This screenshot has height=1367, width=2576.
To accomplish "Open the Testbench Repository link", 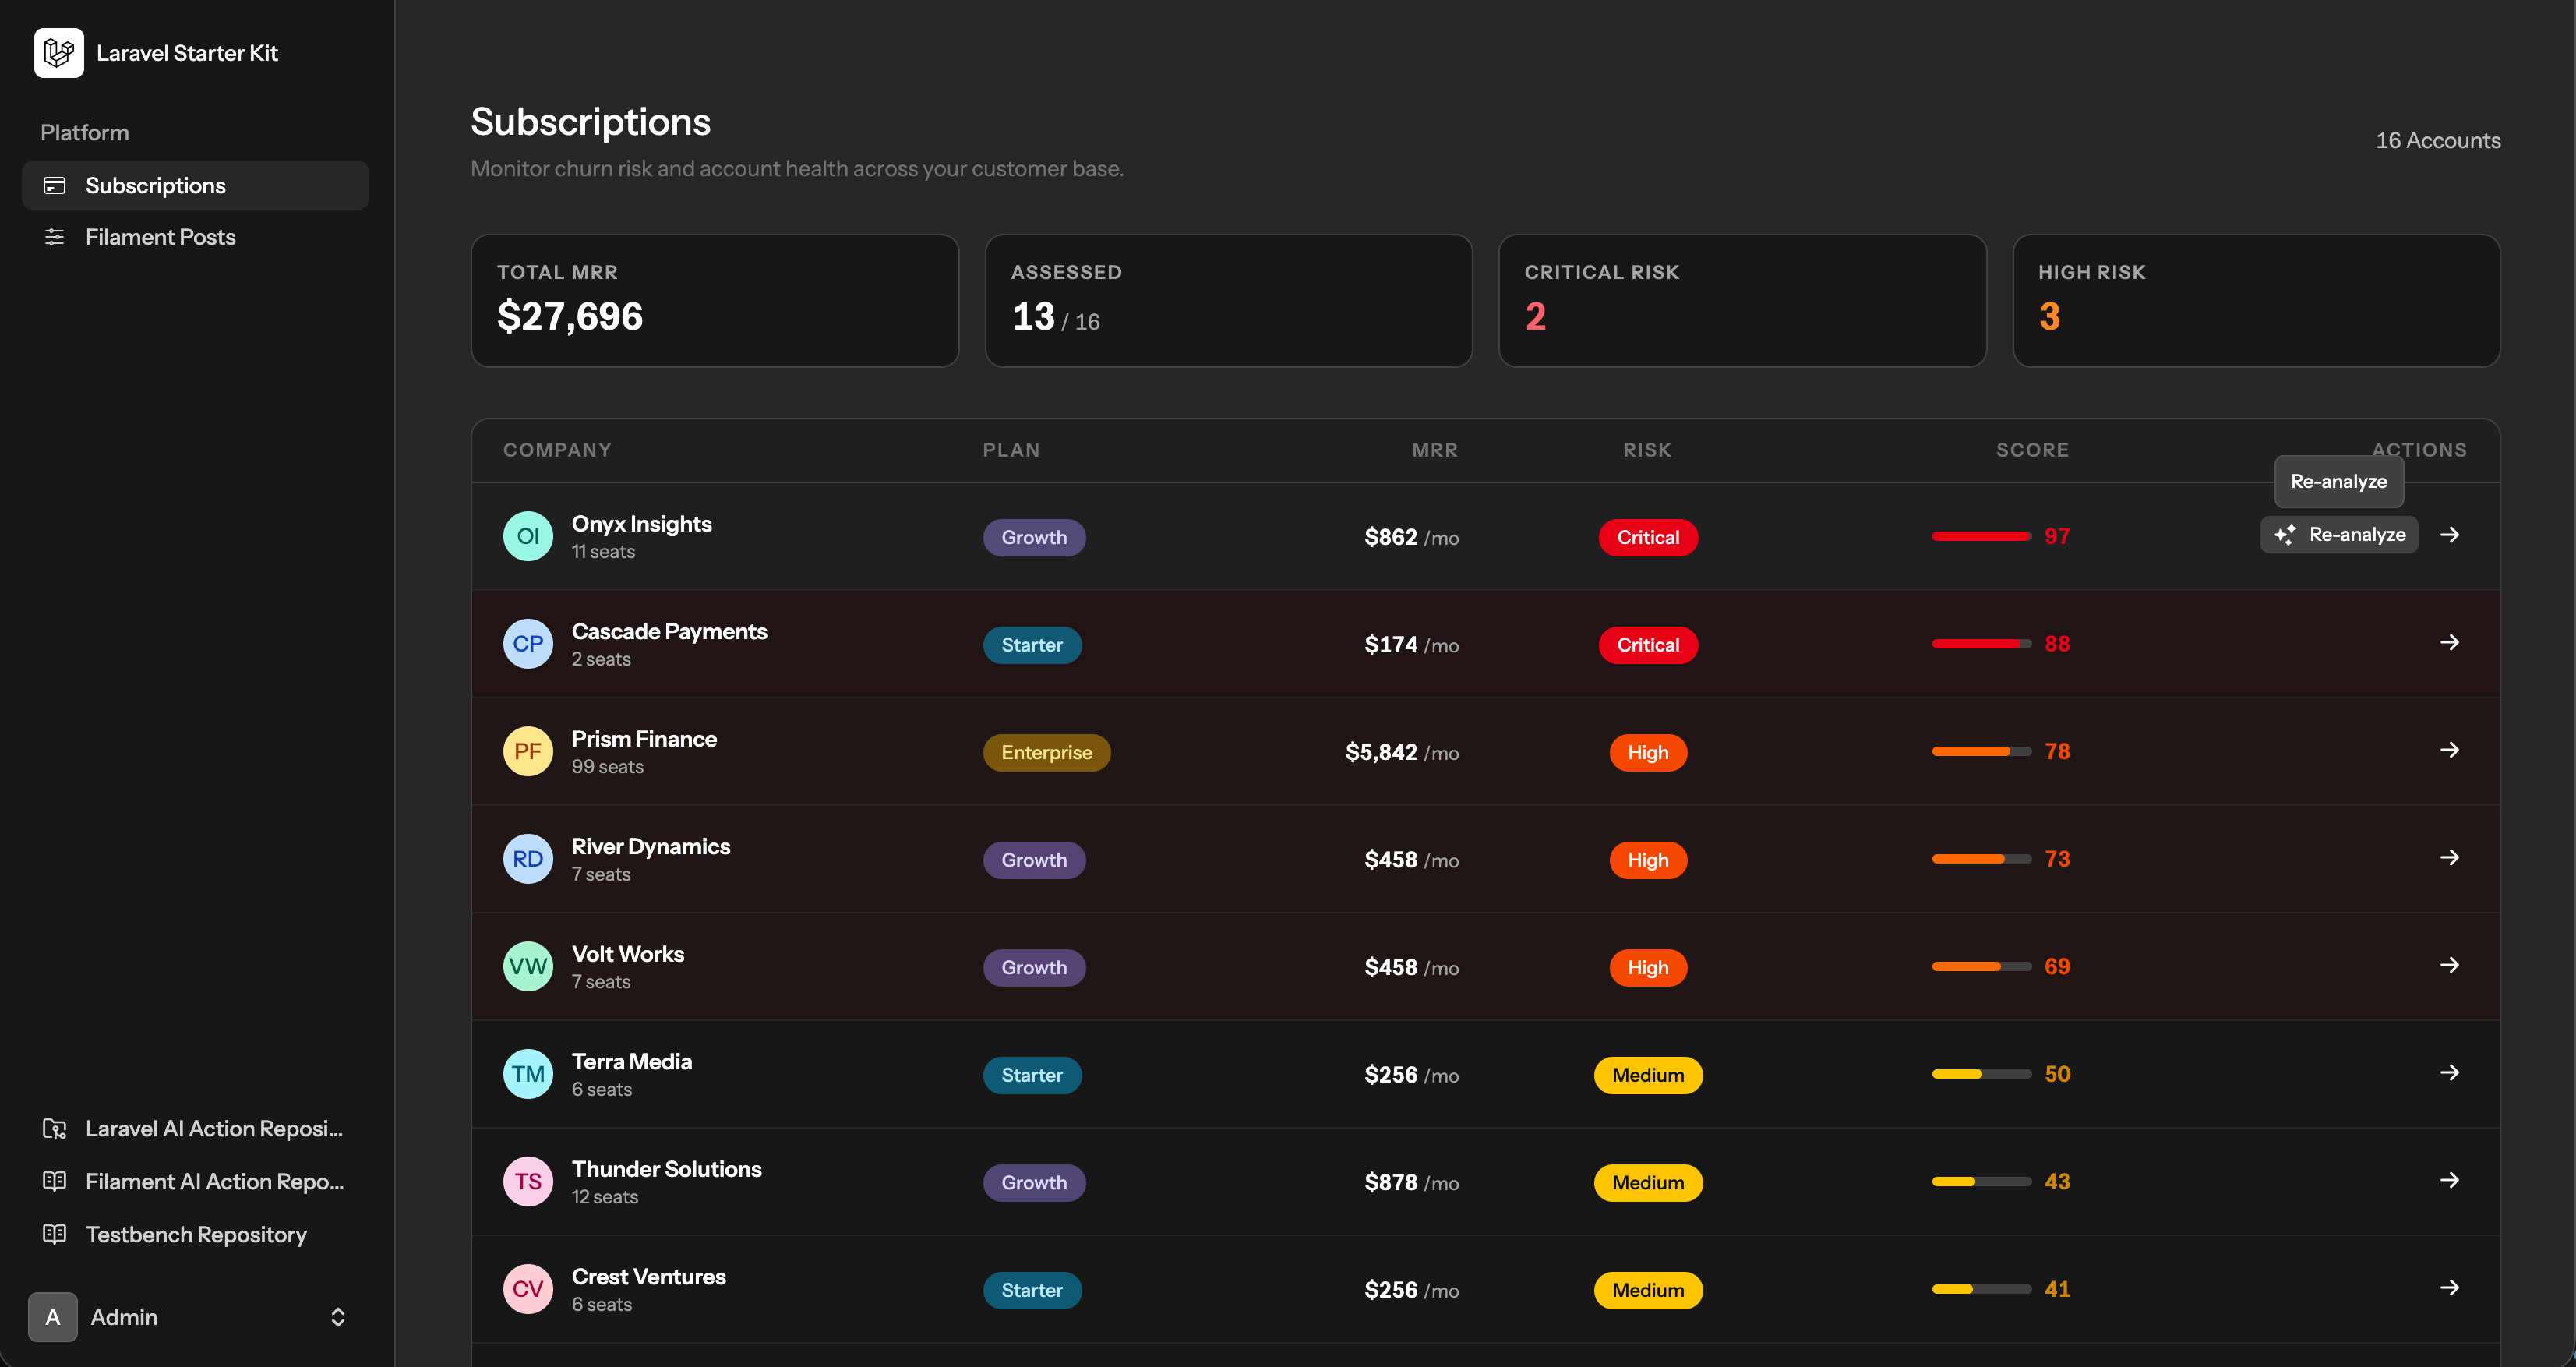I will click(196, 1234).
